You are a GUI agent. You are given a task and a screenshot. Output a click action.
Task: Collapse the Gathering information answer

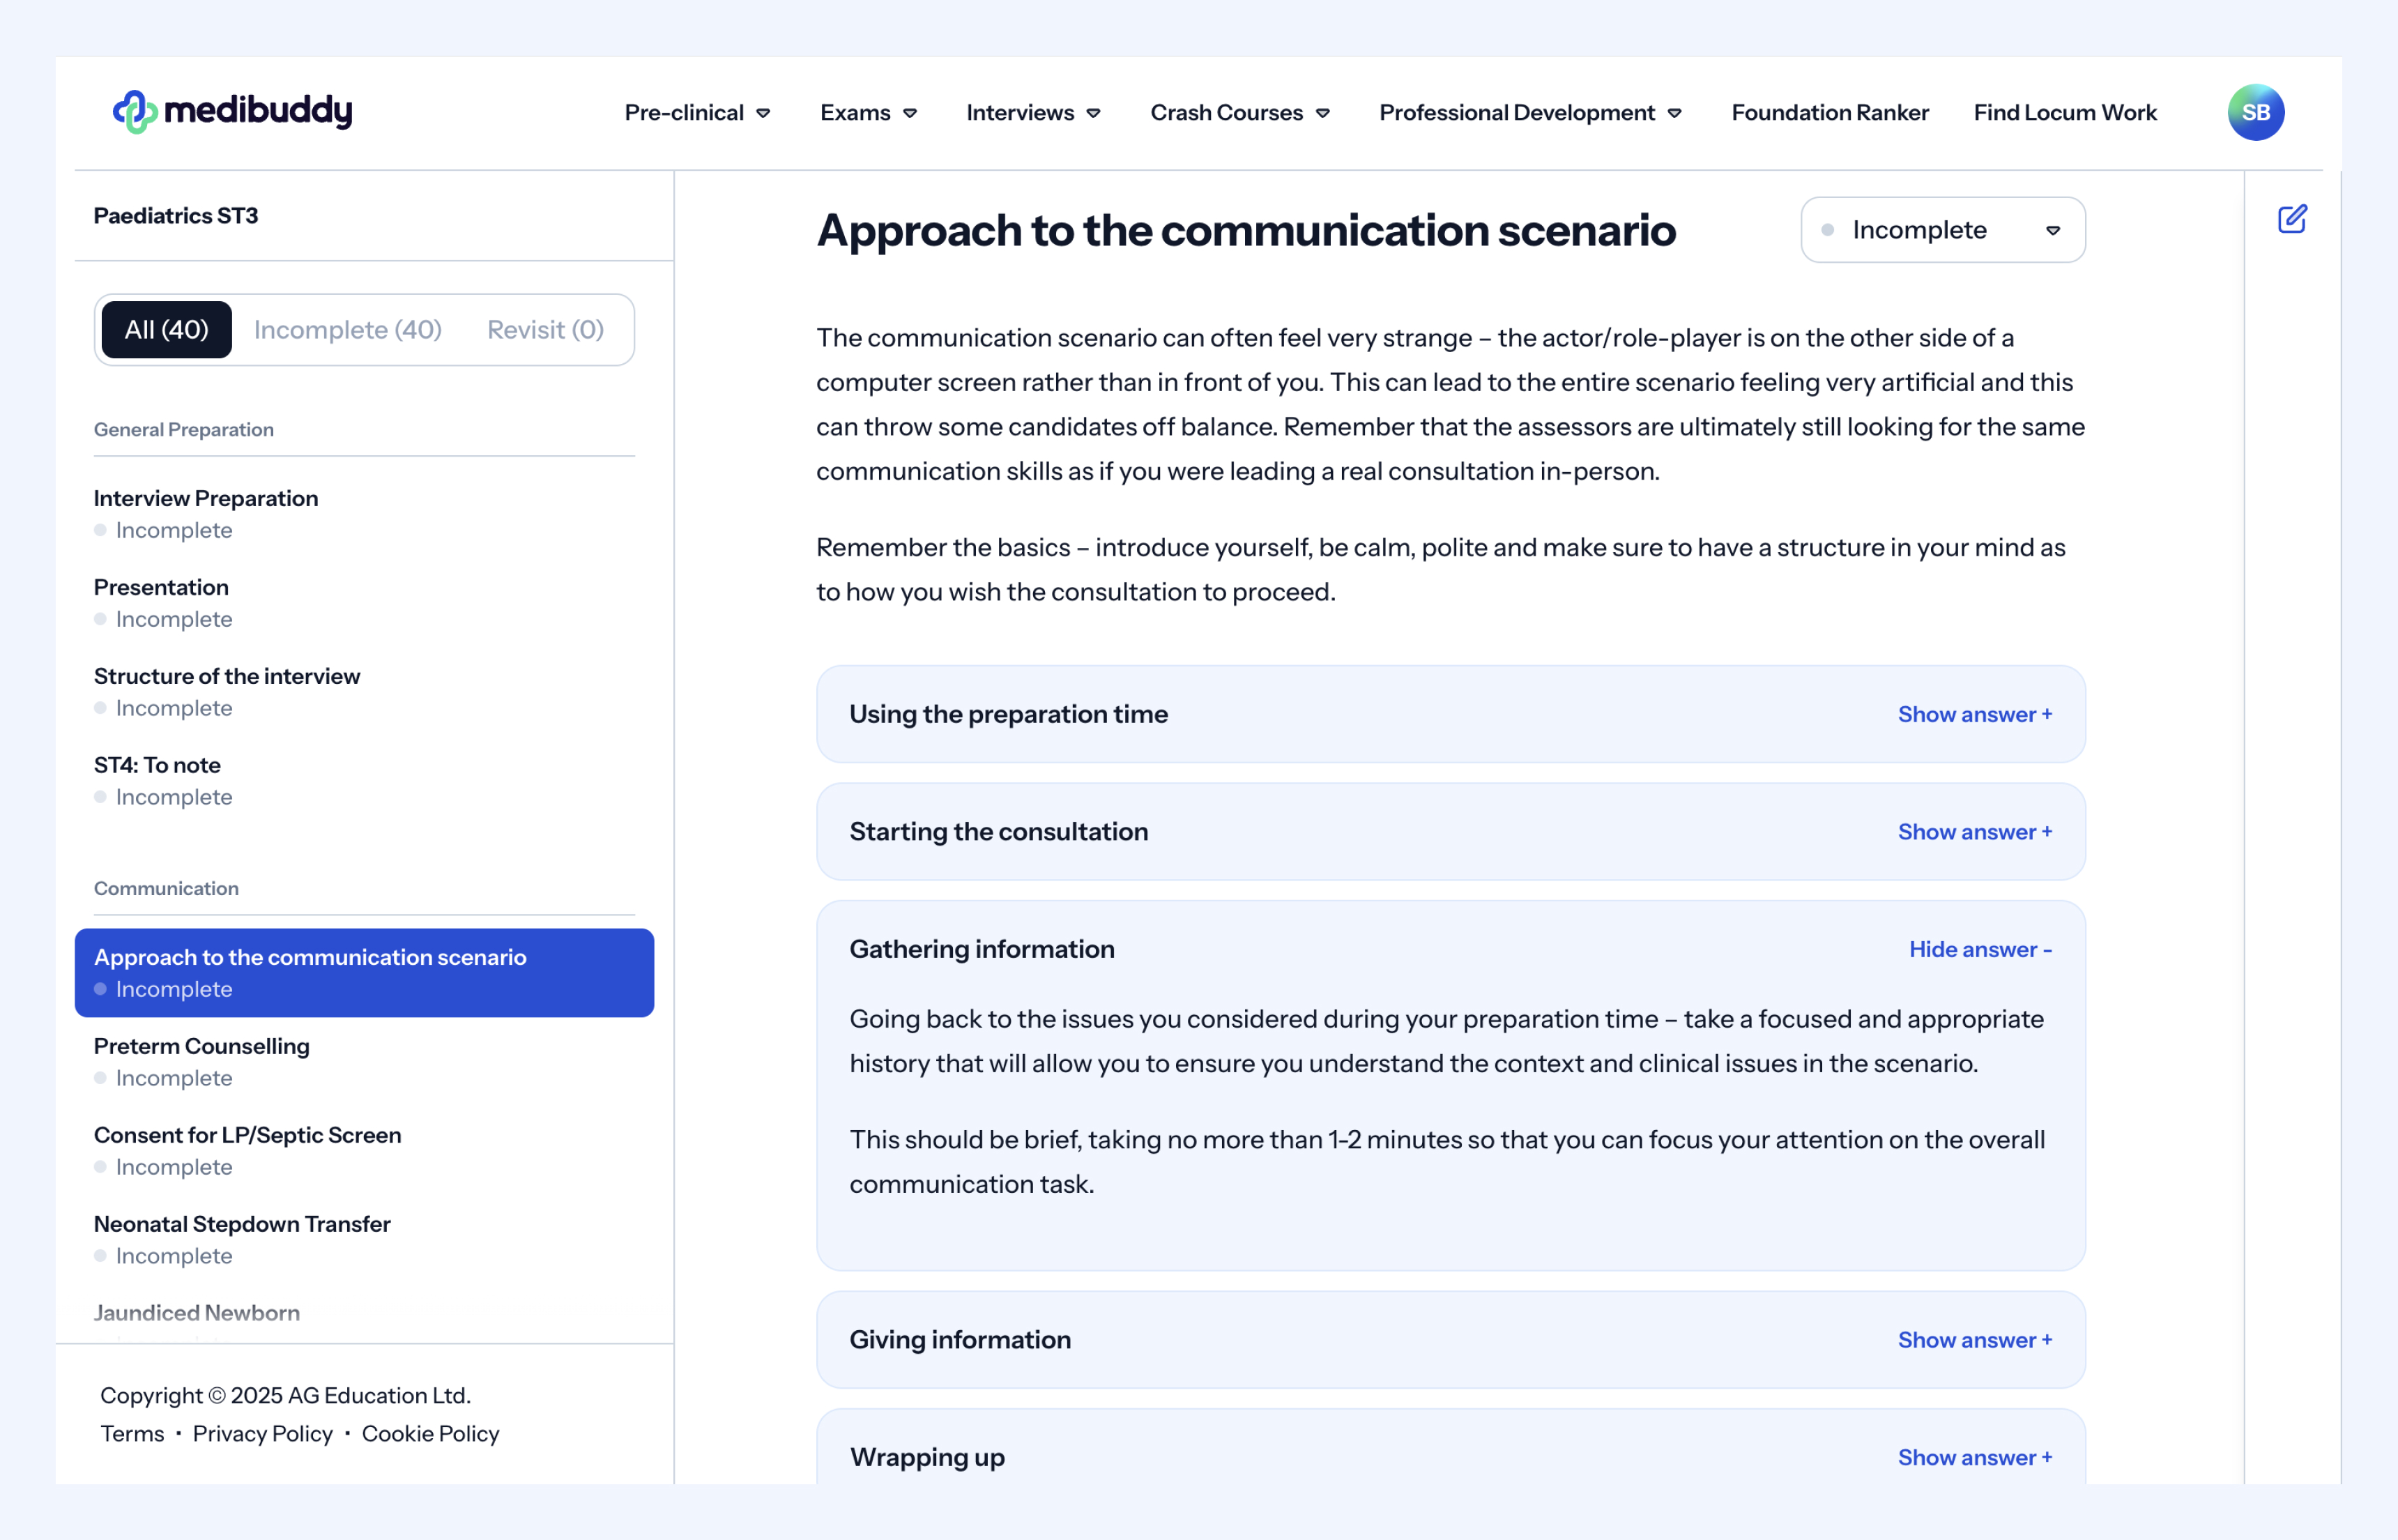pos(1979,949)
